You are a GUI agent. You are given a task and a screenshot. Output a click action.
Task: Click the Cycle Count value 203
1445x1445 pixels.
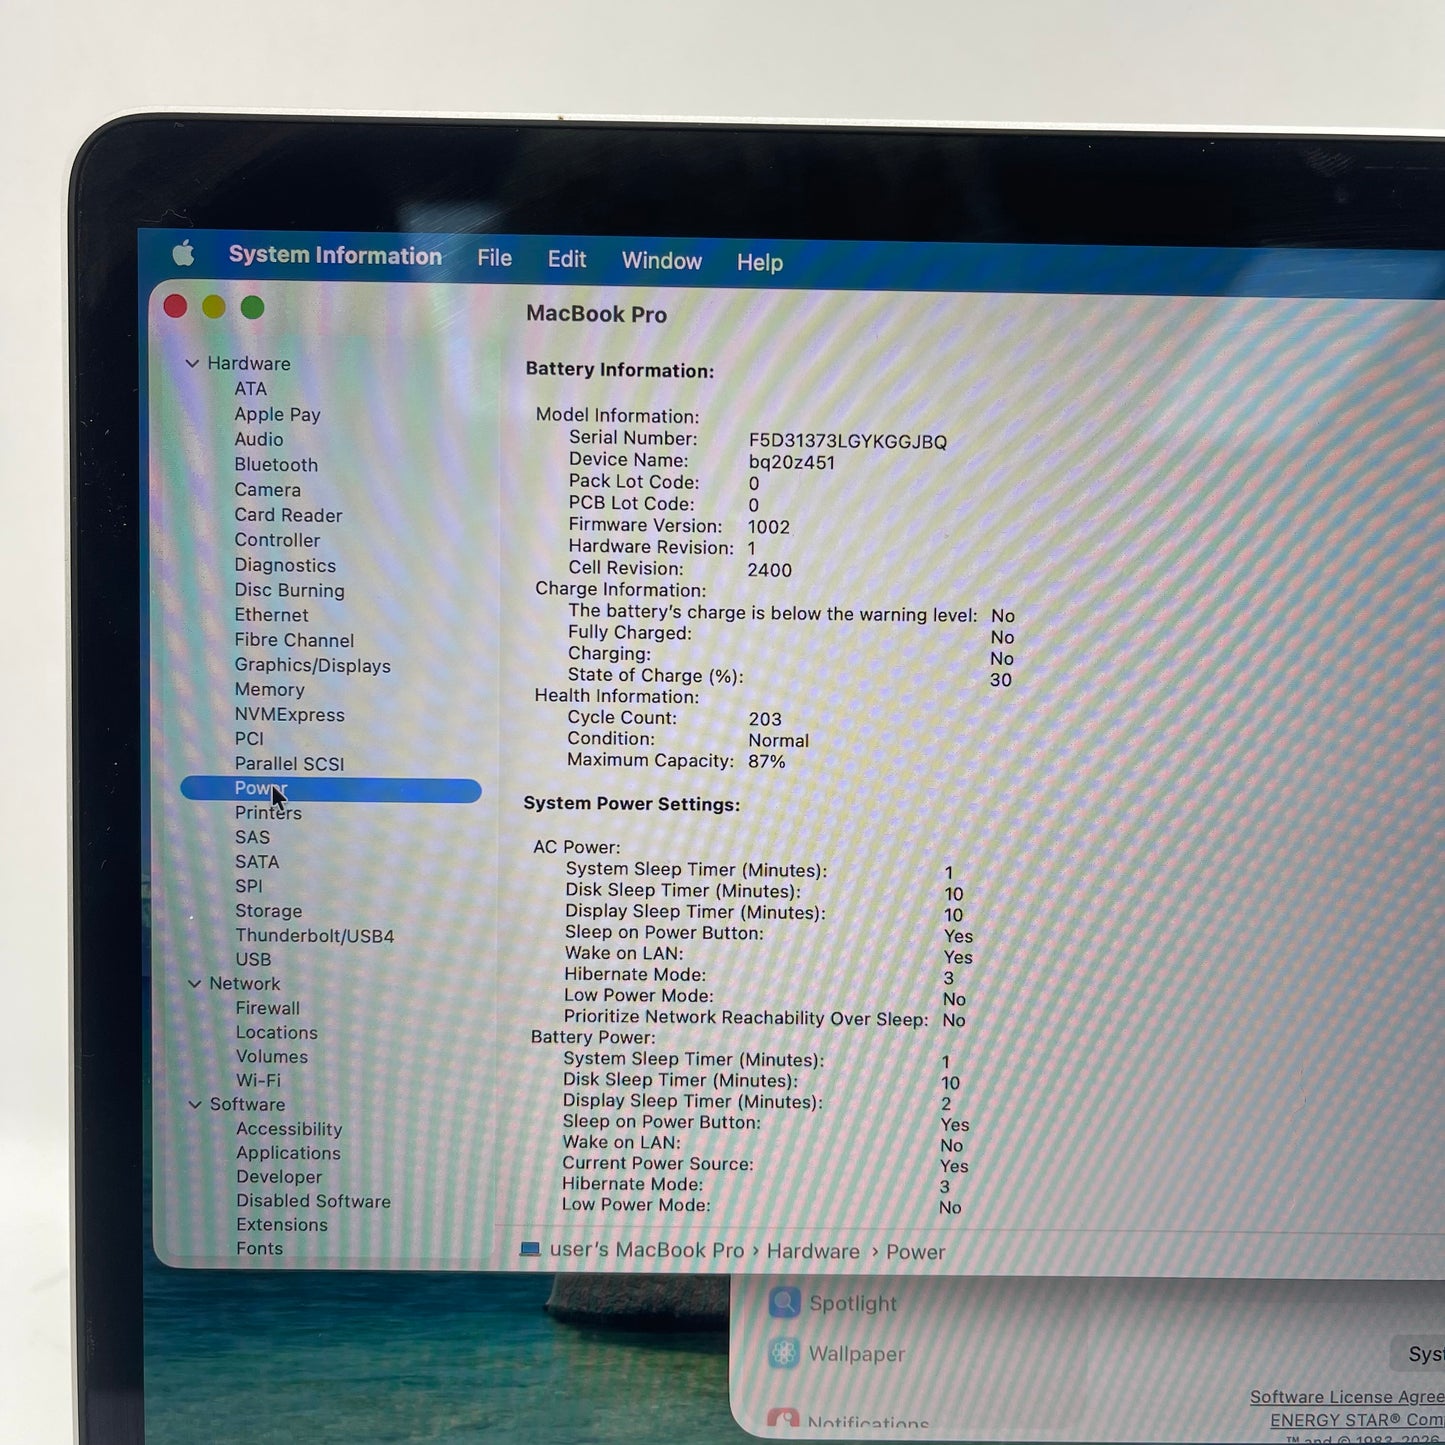(x=765, y=719)
